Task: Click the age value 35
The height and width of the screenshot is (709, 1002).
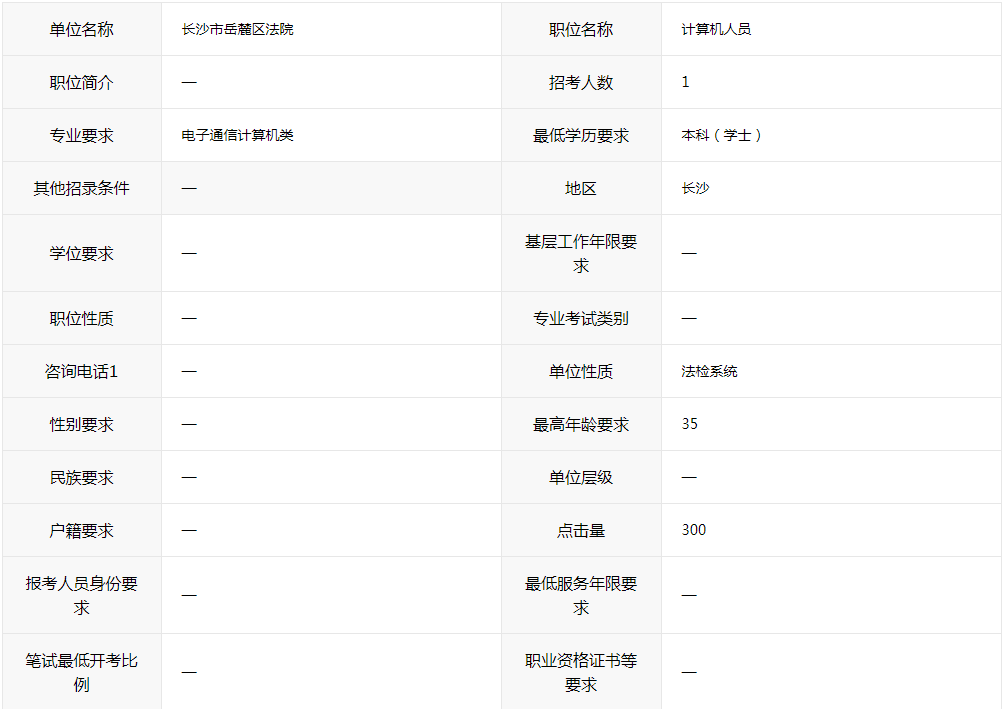Action: coord(690,424)
